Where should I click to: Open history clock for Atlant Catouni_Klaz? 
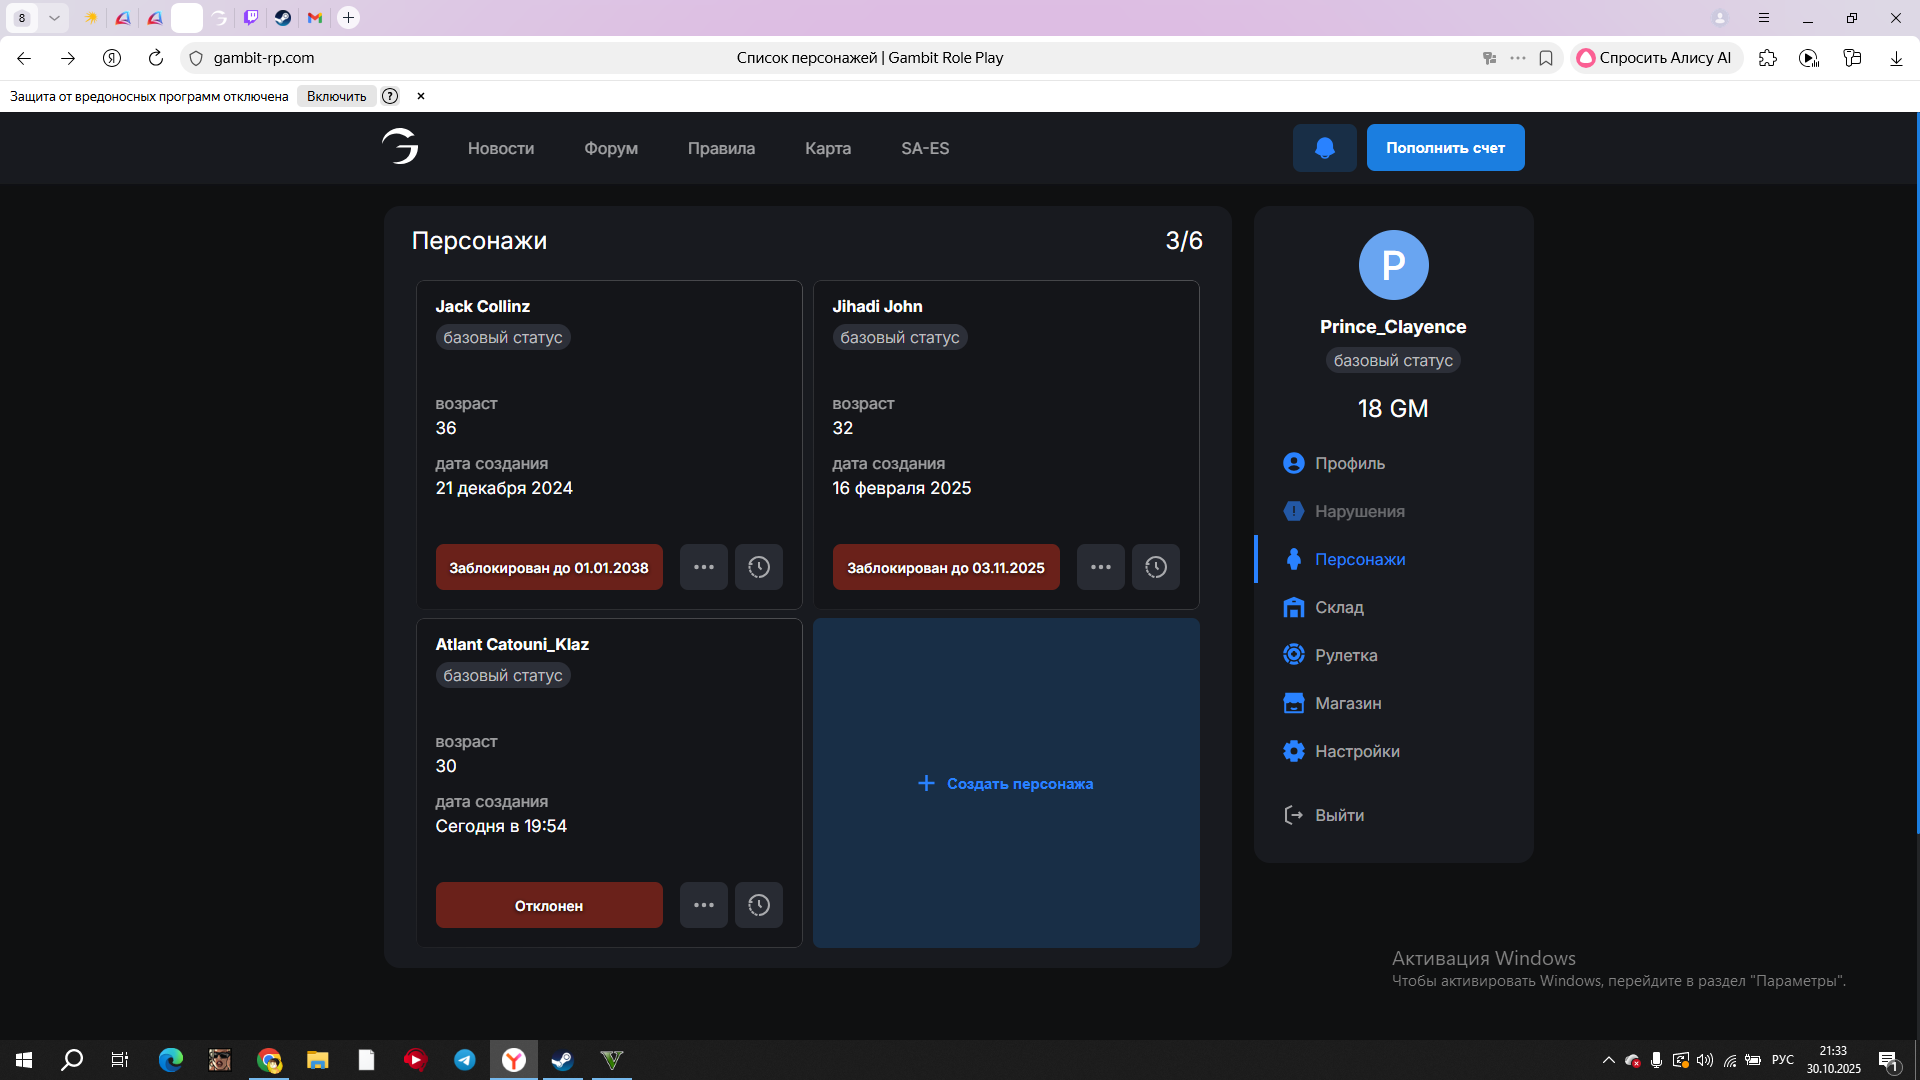pyautogui.click(x=758, y=905)
